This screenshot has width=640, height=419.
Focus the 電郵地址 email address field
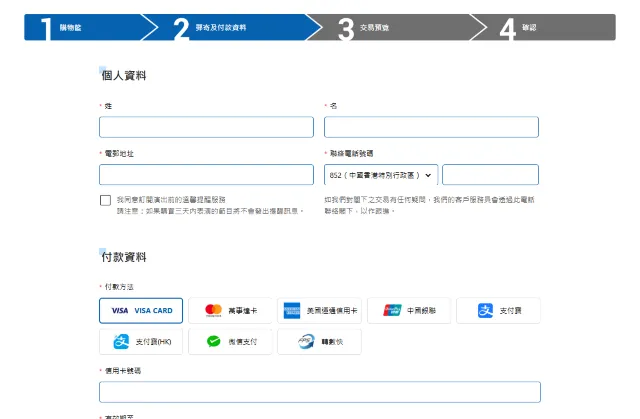click(x=207, y=175)
